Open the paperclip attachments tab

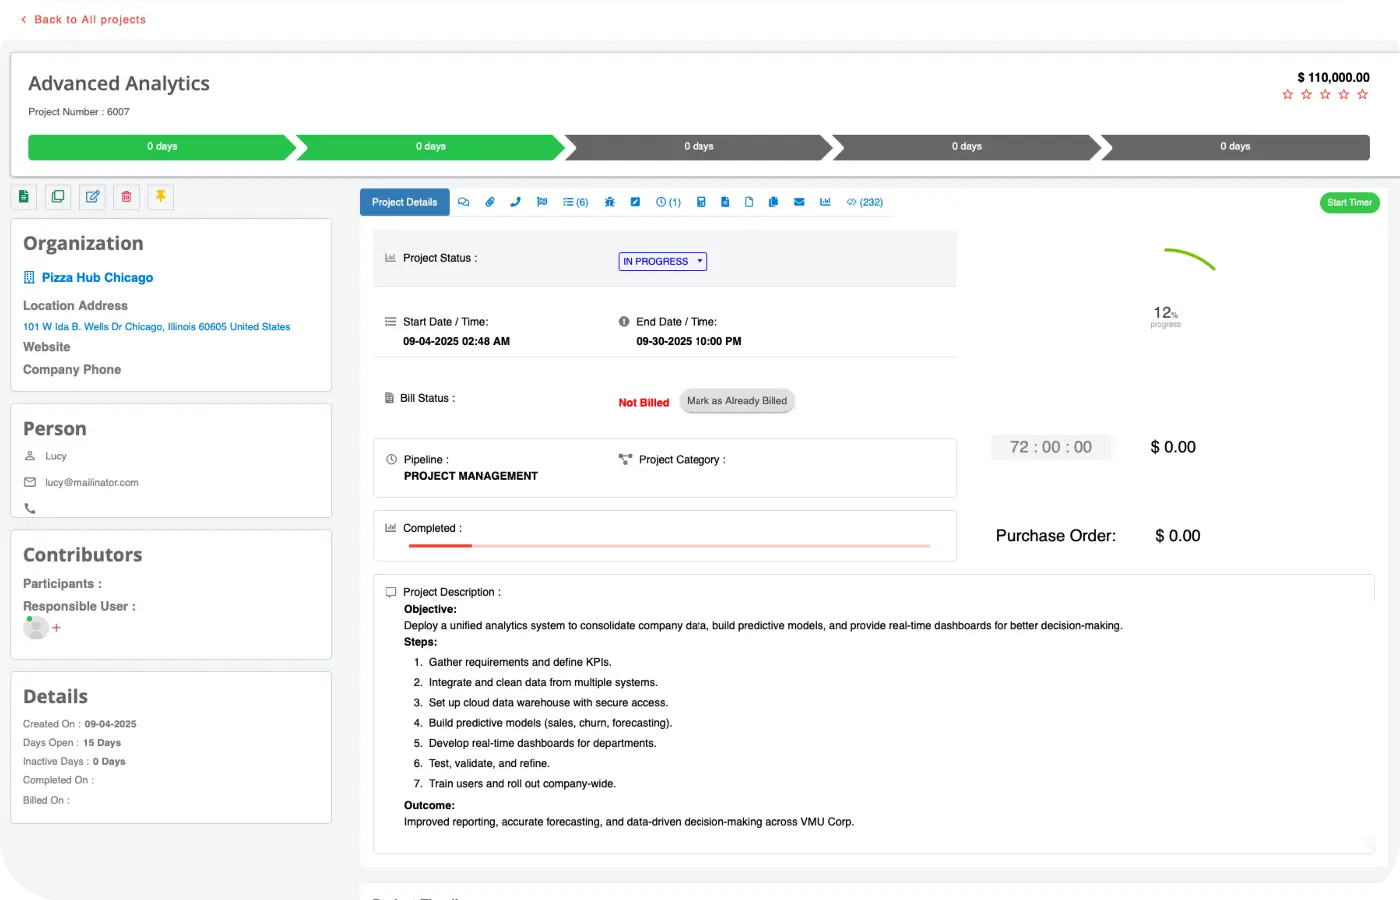(490, 202)
